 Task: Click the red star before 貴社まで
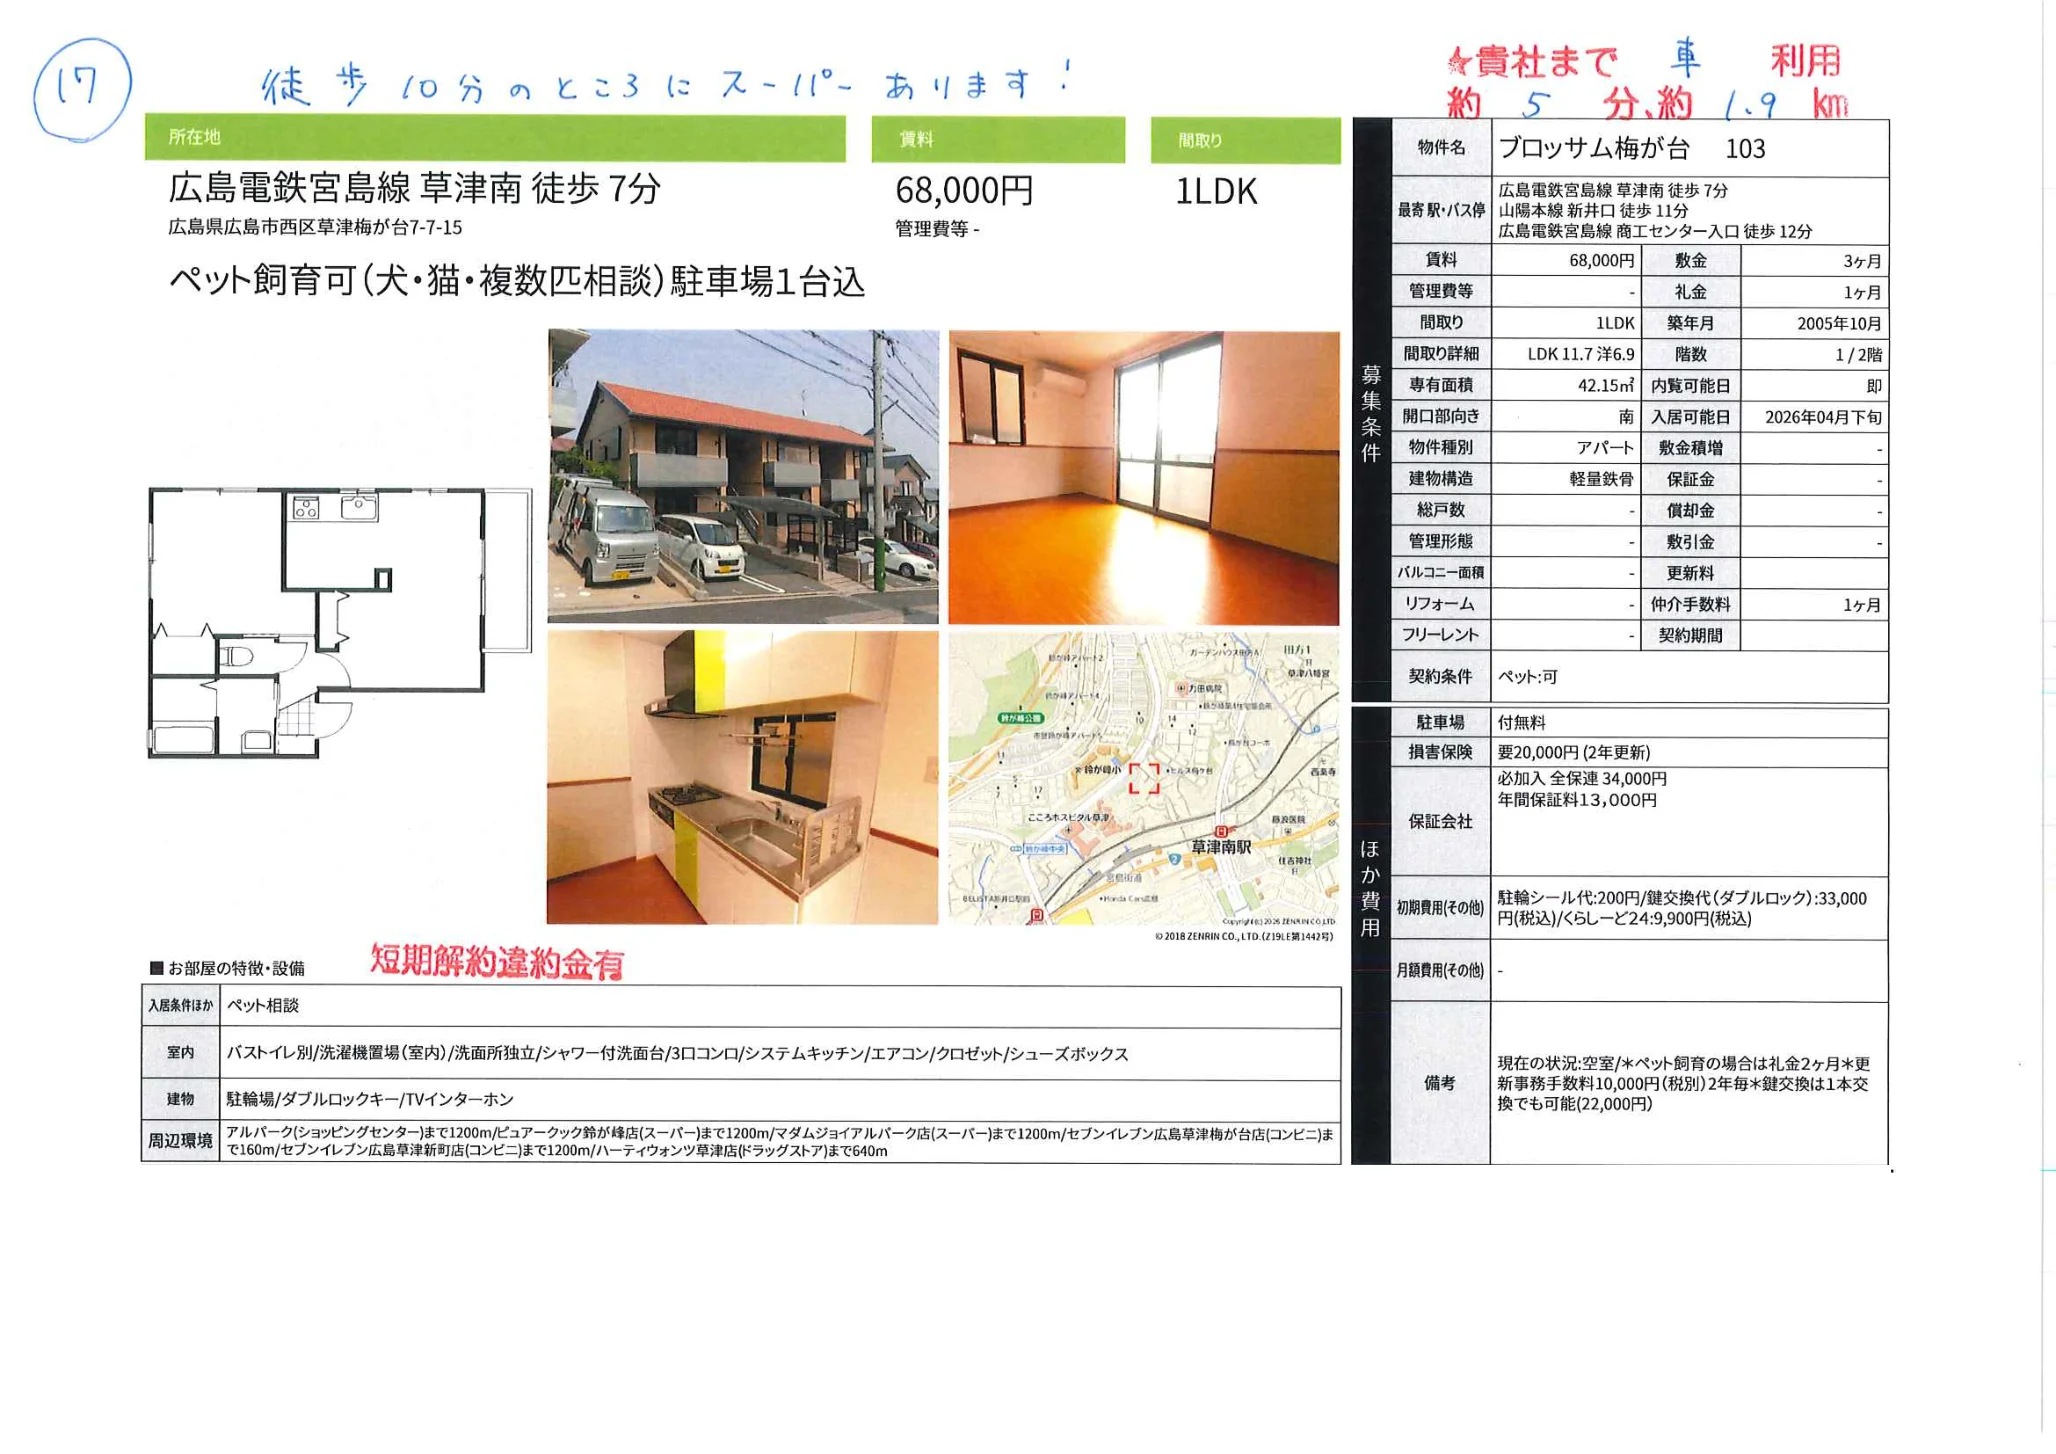pyautogui.click(x=1459, y=63)
